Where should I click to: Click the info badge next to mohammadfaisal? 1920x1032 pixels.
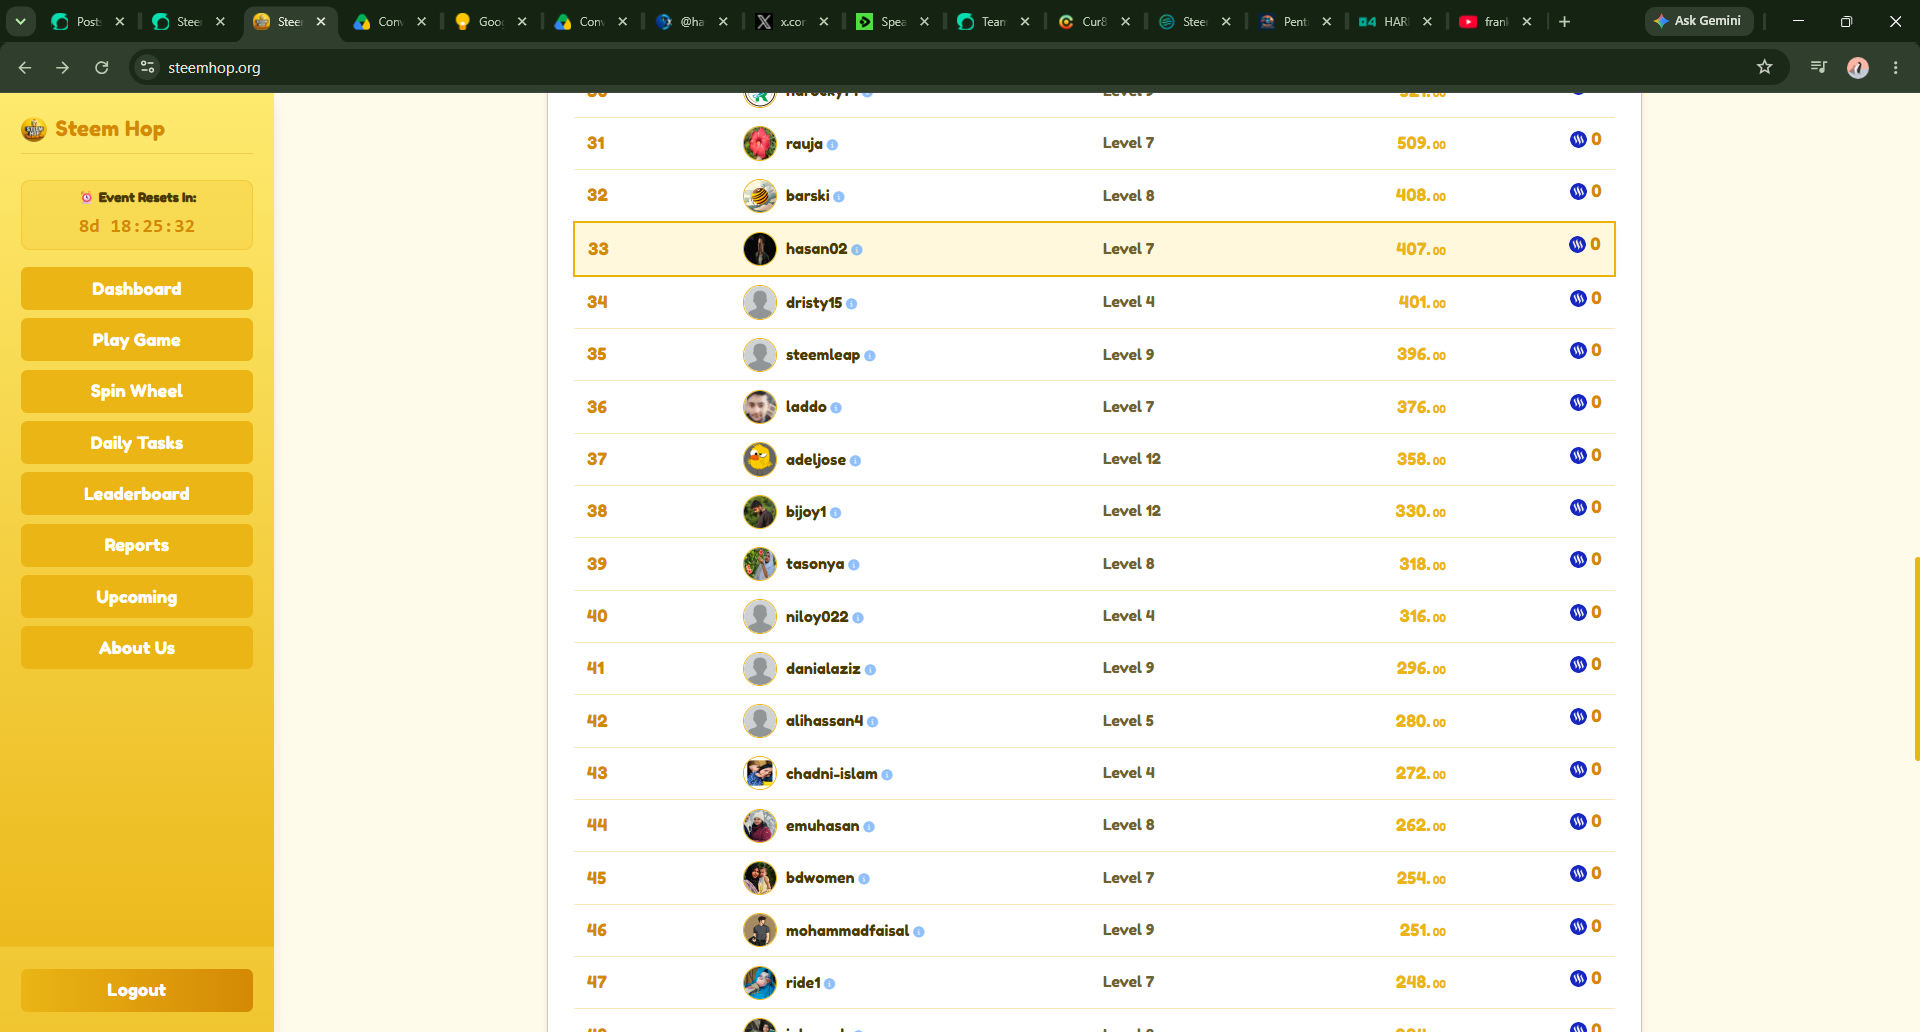[919, 932]
